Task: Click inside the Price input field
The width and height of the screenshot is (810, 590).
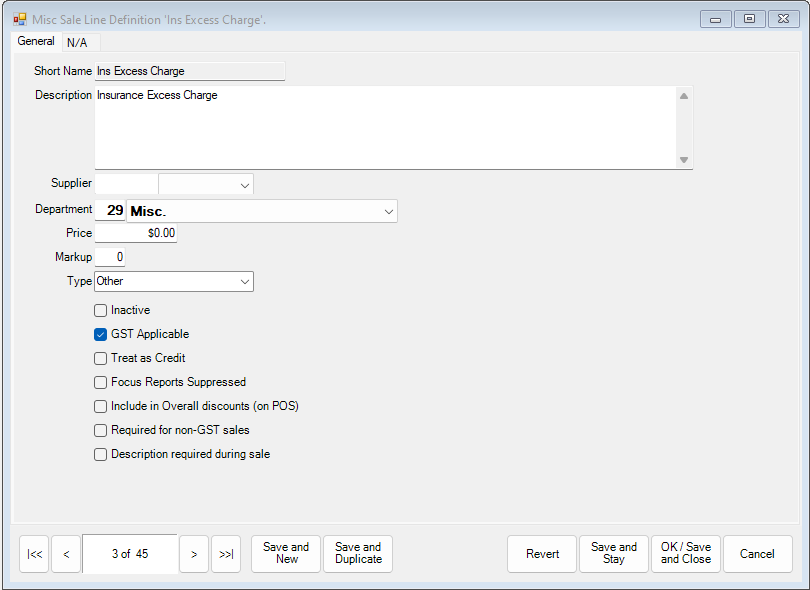Action: pos(135,233)
